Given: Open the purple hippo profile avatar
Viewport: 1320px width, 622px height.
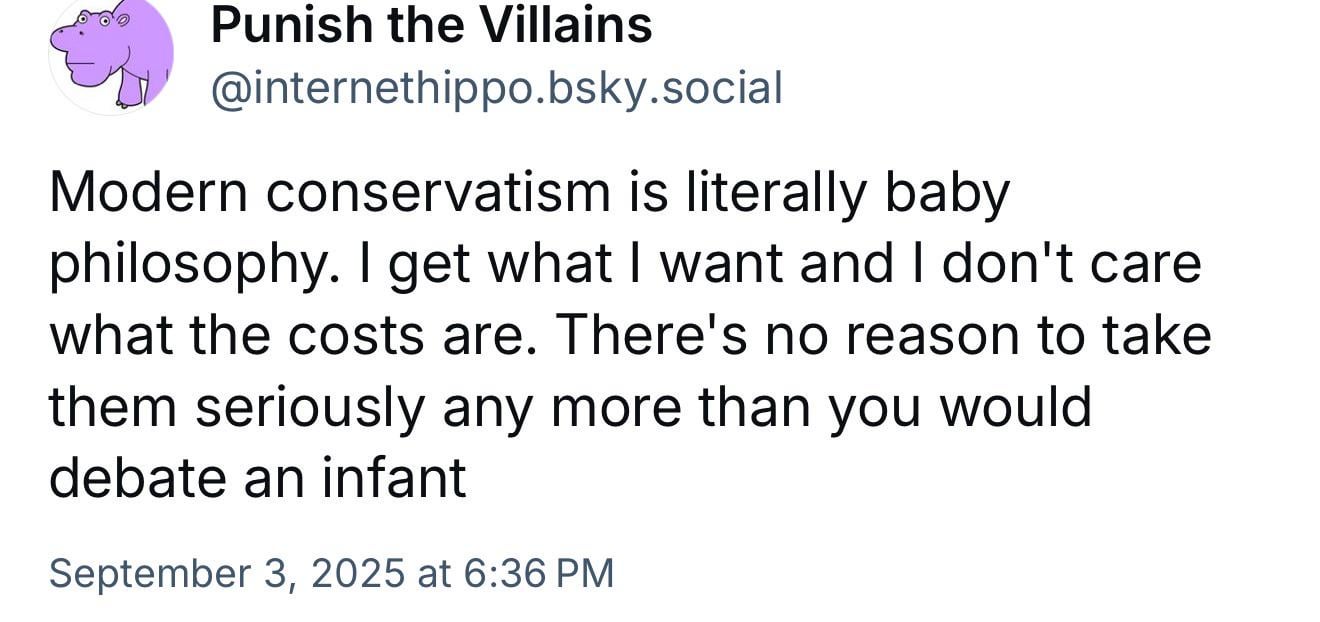Looking at the screenshot, I should pos(111,55).
